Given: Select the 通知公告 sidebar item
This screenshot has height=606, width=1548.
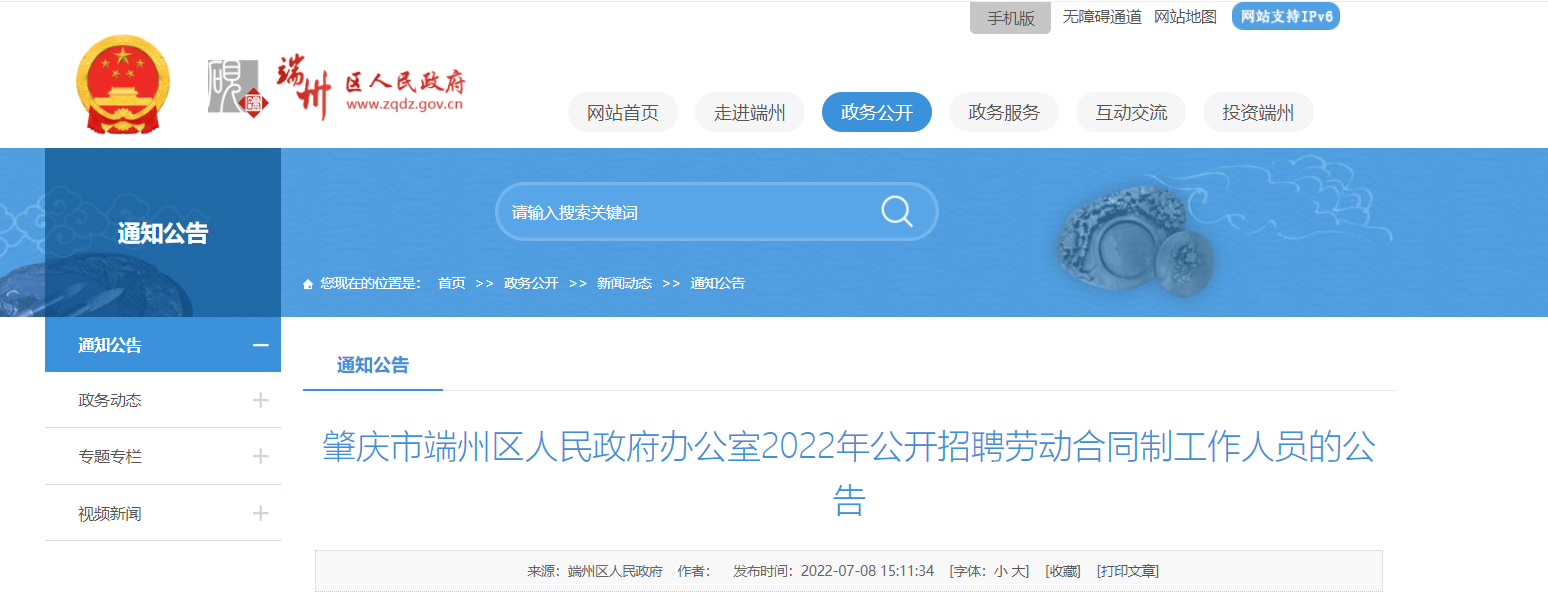Looking at the screenshot, I should 163,345.
